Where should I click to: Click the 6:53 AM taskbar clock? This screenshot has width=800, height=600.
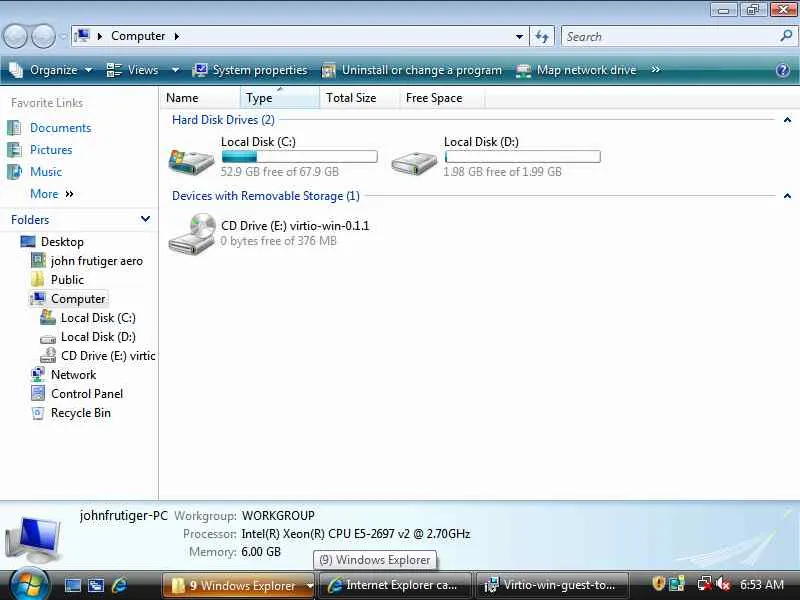[x=762, y=585]
